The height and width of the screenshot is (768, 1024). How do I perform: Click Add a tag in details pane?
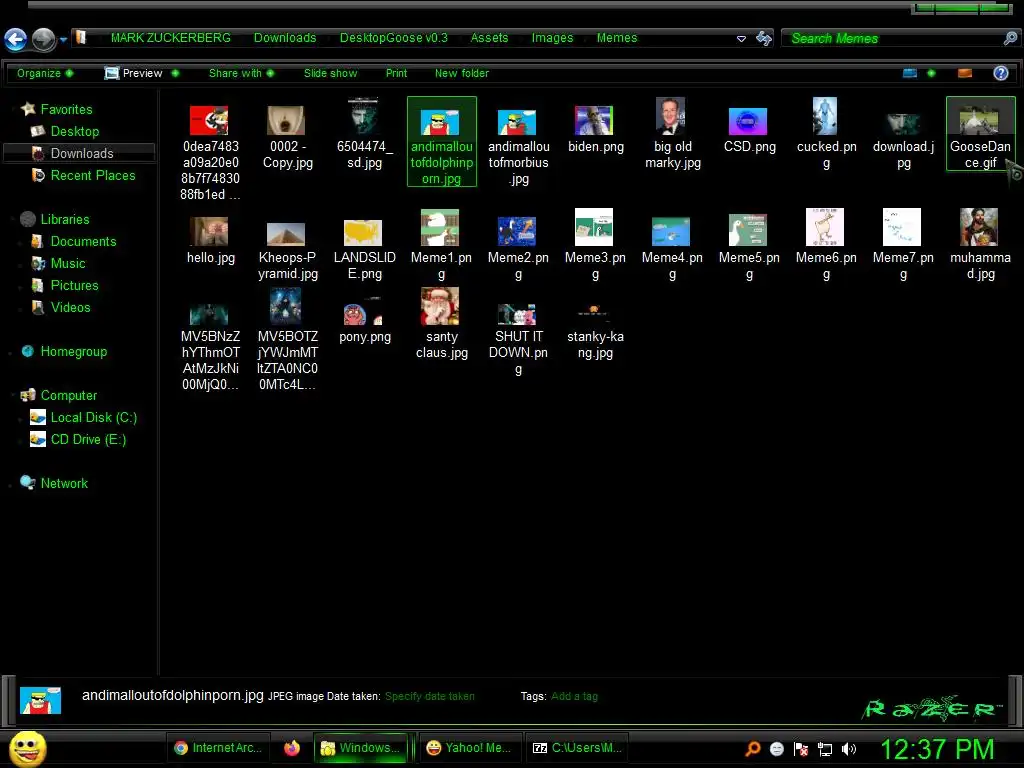(x=574, y=696)
